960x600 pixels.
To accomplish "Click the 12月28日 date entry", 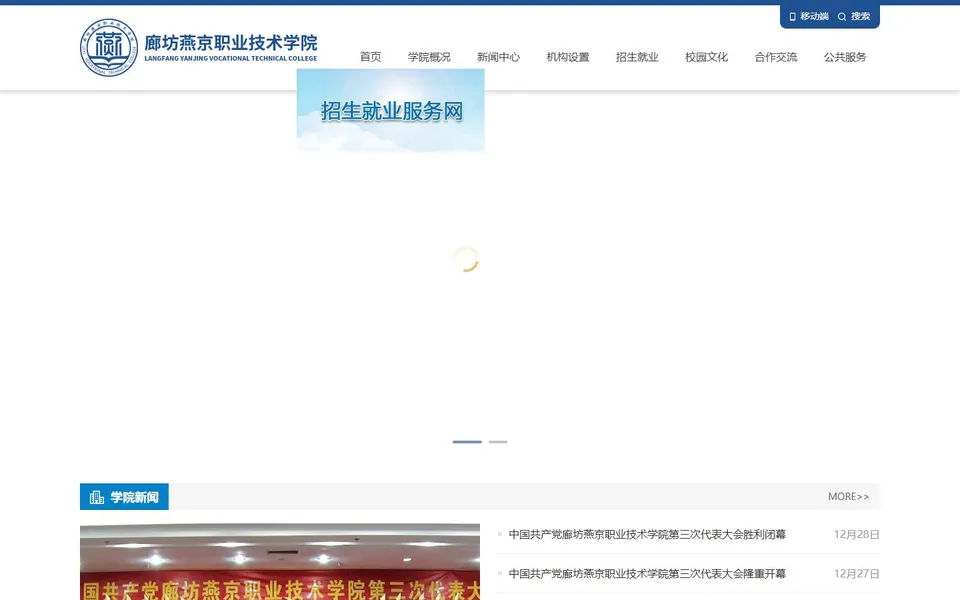I will [857, 534].
